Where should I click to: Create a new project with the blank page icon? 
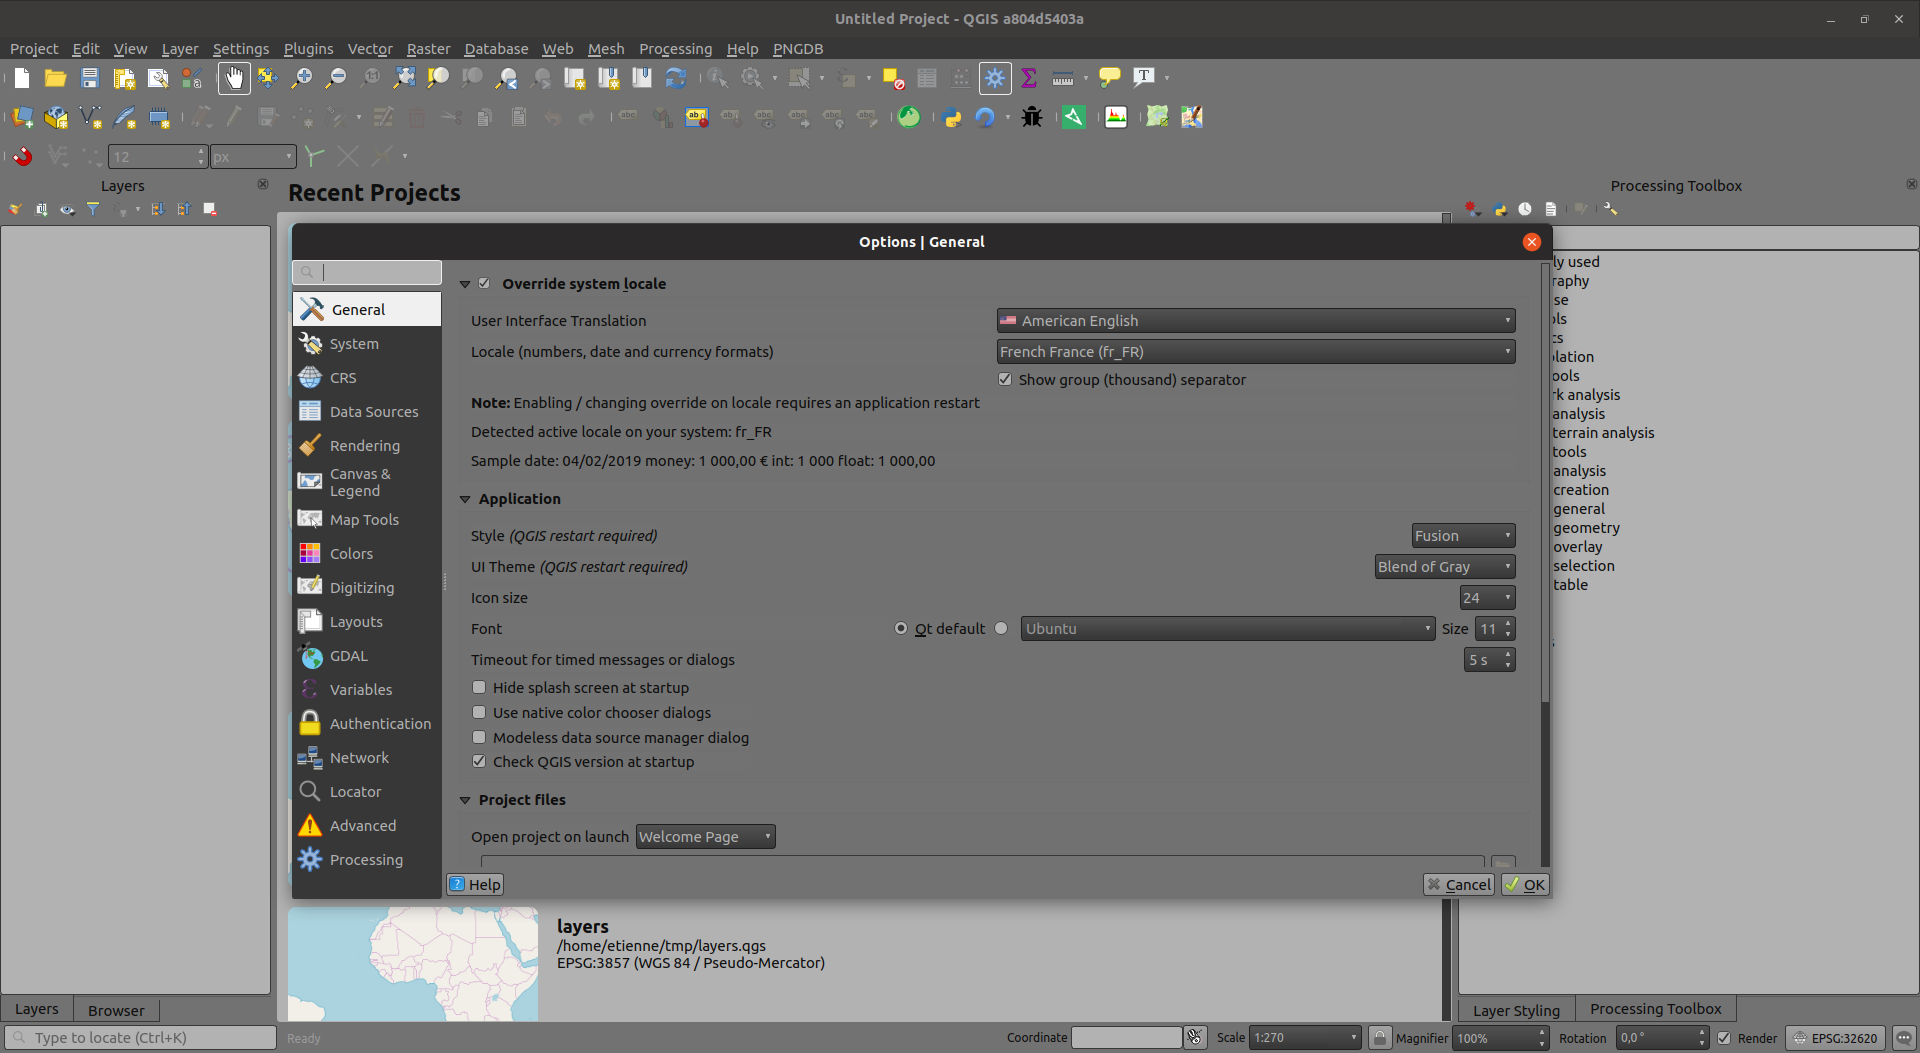click(x=22, y=78)
